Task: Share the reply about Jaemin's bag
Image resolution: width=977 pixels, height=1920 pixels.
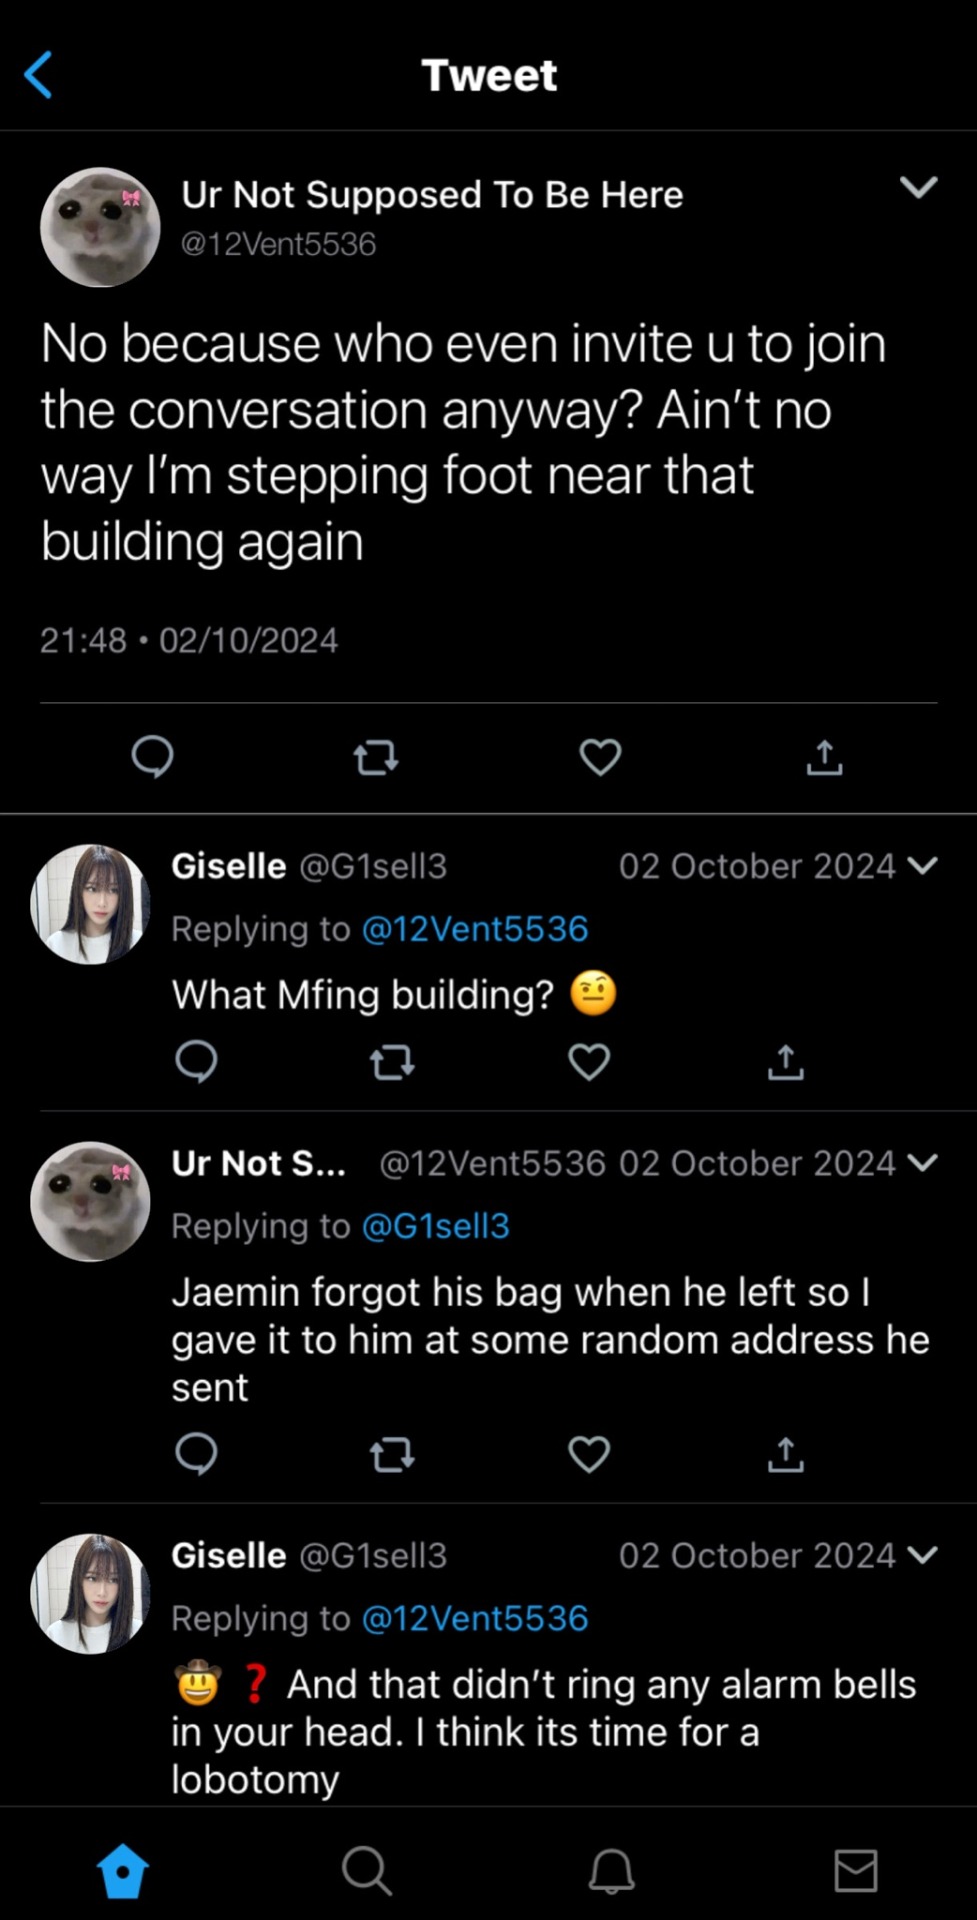Action: pyautogui.click(x=785, y=1454)
